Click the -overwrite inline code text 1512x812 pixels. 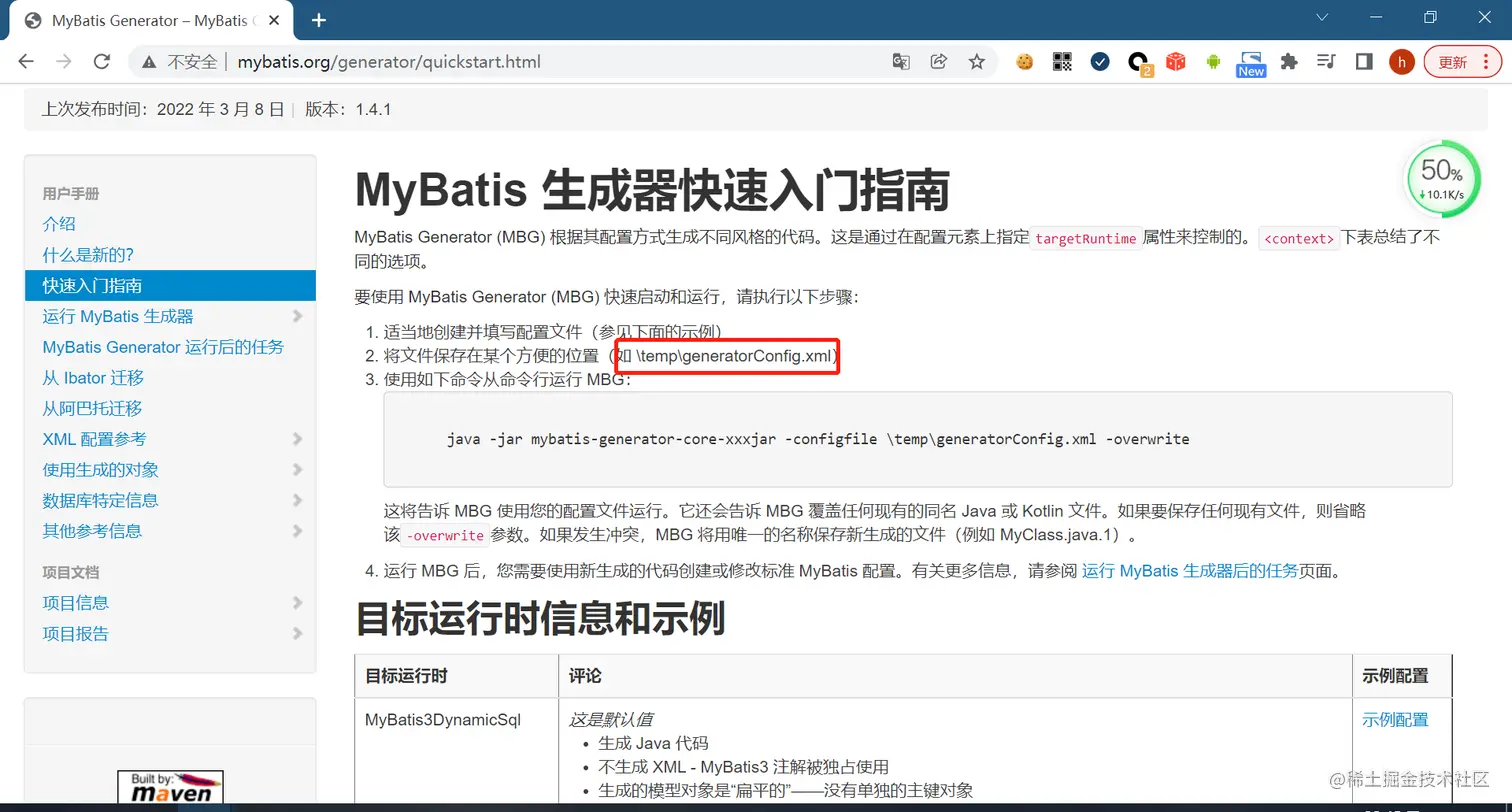click(444, 535)
